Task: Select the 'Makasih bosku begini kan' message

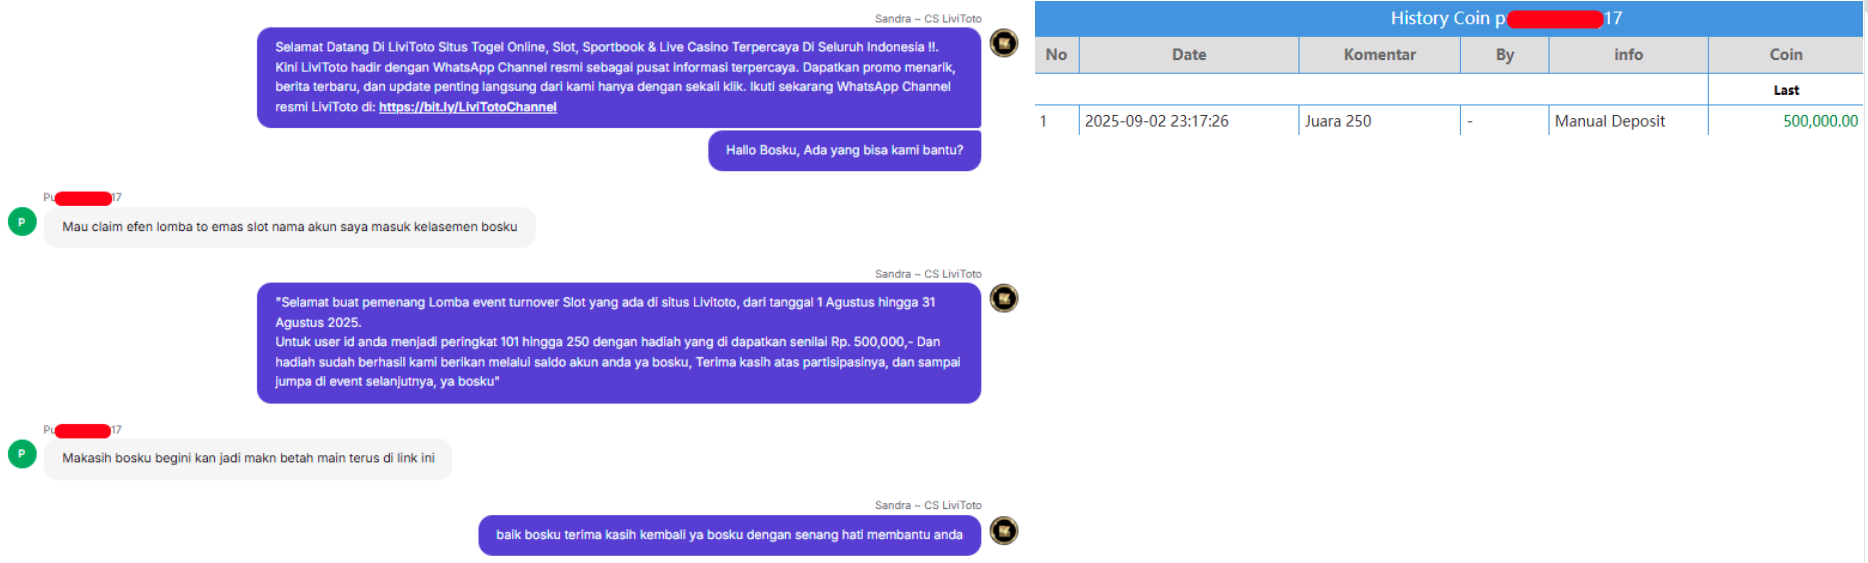Action: (248, 458)
